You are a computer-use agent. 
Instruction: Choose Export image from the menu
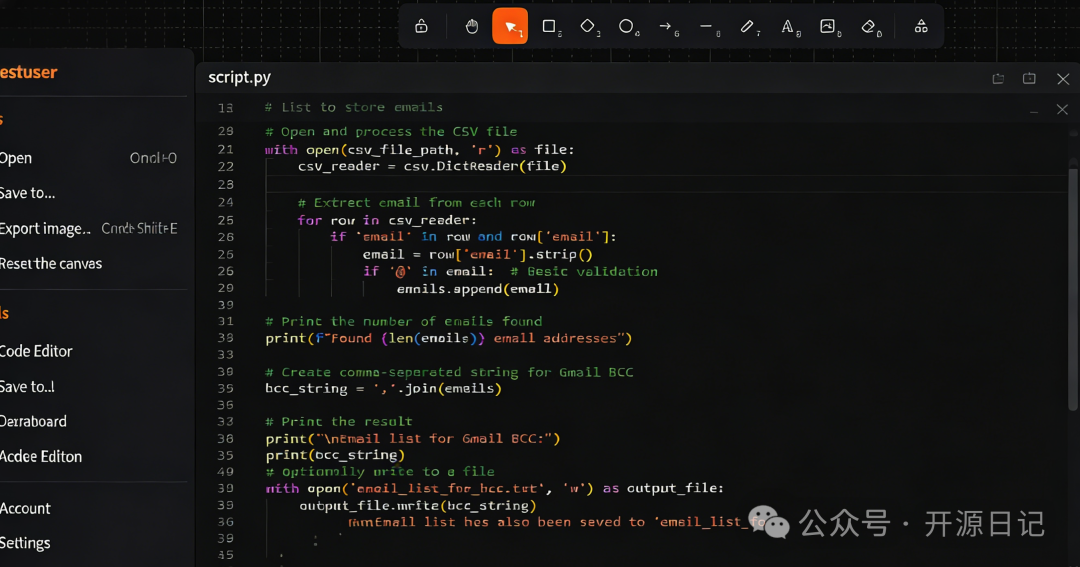pos(45,228)
